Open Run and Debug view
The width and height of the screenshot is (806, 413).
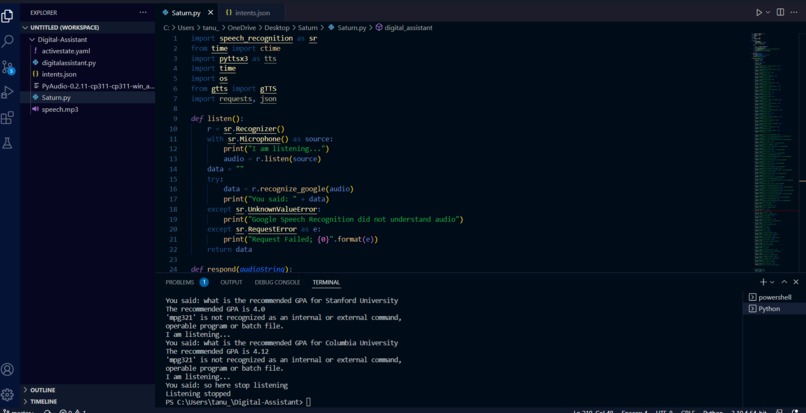pos(7,92)
